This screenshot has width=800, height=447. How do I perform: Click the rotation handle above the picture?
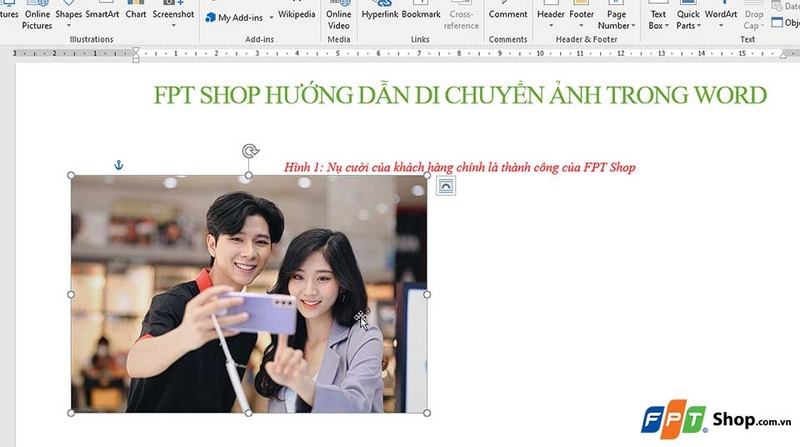pos(250,151)
